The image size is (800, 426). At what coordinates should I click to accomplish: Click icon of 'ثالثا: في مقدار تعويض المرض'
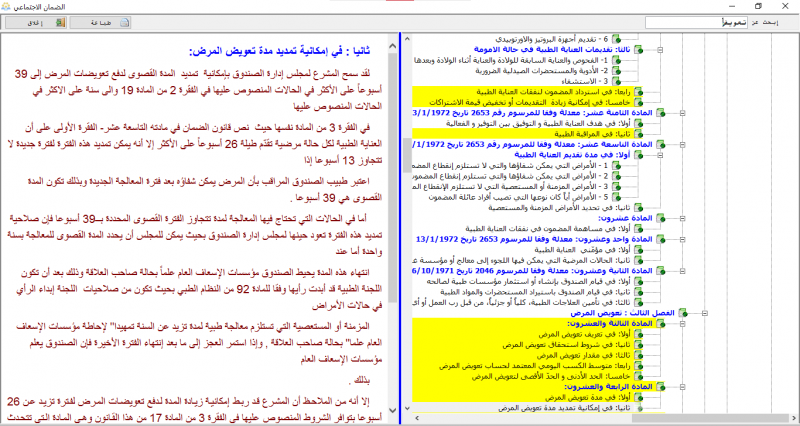pyautogui.click(x=638, y=356)
